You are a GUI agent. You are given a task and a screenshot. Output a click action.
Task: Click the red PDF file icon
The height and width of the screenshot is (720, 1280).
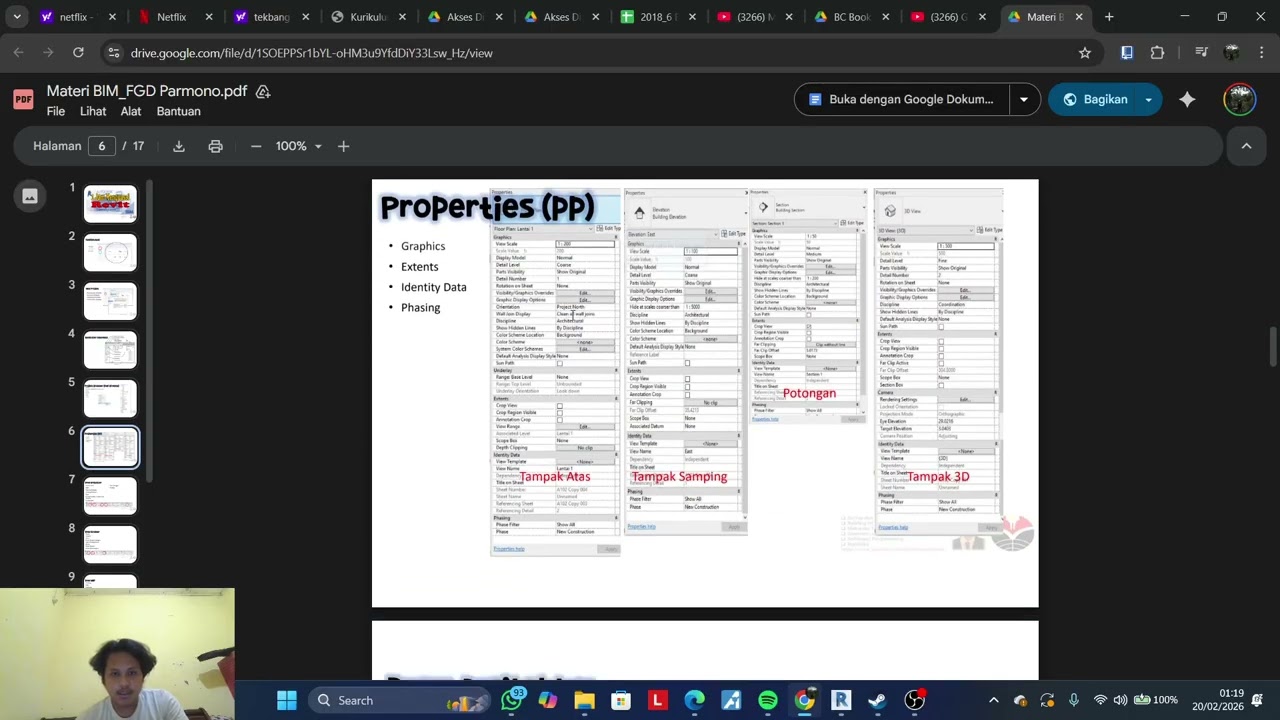(23, 99)
